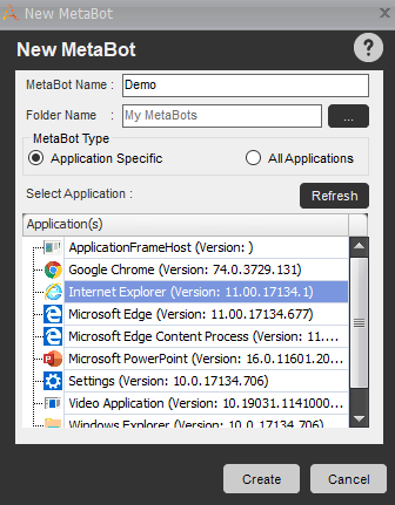Click the Microsoft Edge icon in list
Viewport: 395px width, 505px height.
click(53, 314)
